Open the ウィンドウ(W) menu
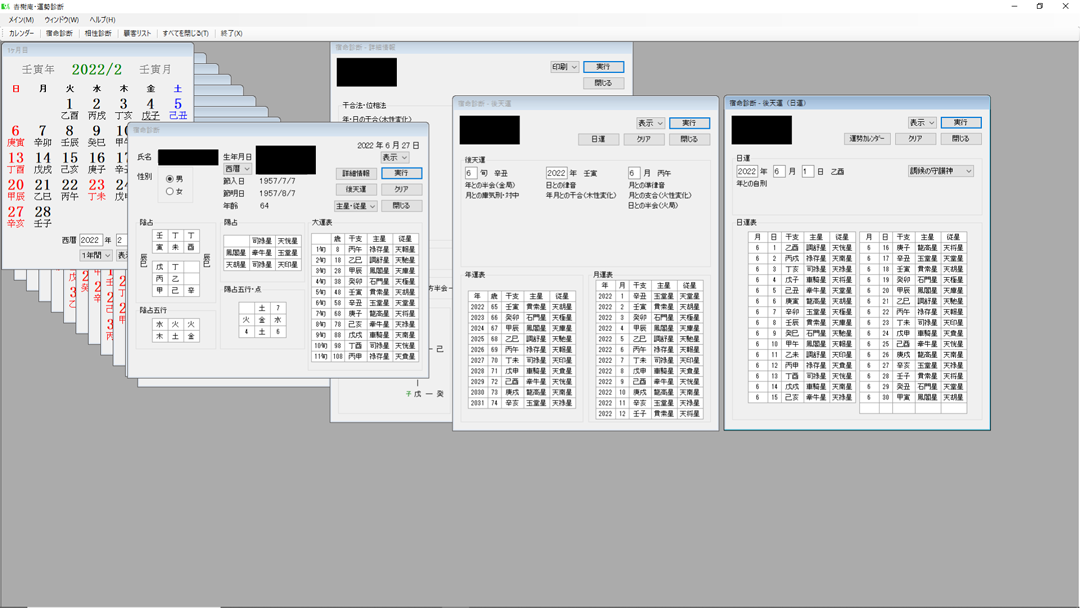1080x608 pixels. (62, 20)
